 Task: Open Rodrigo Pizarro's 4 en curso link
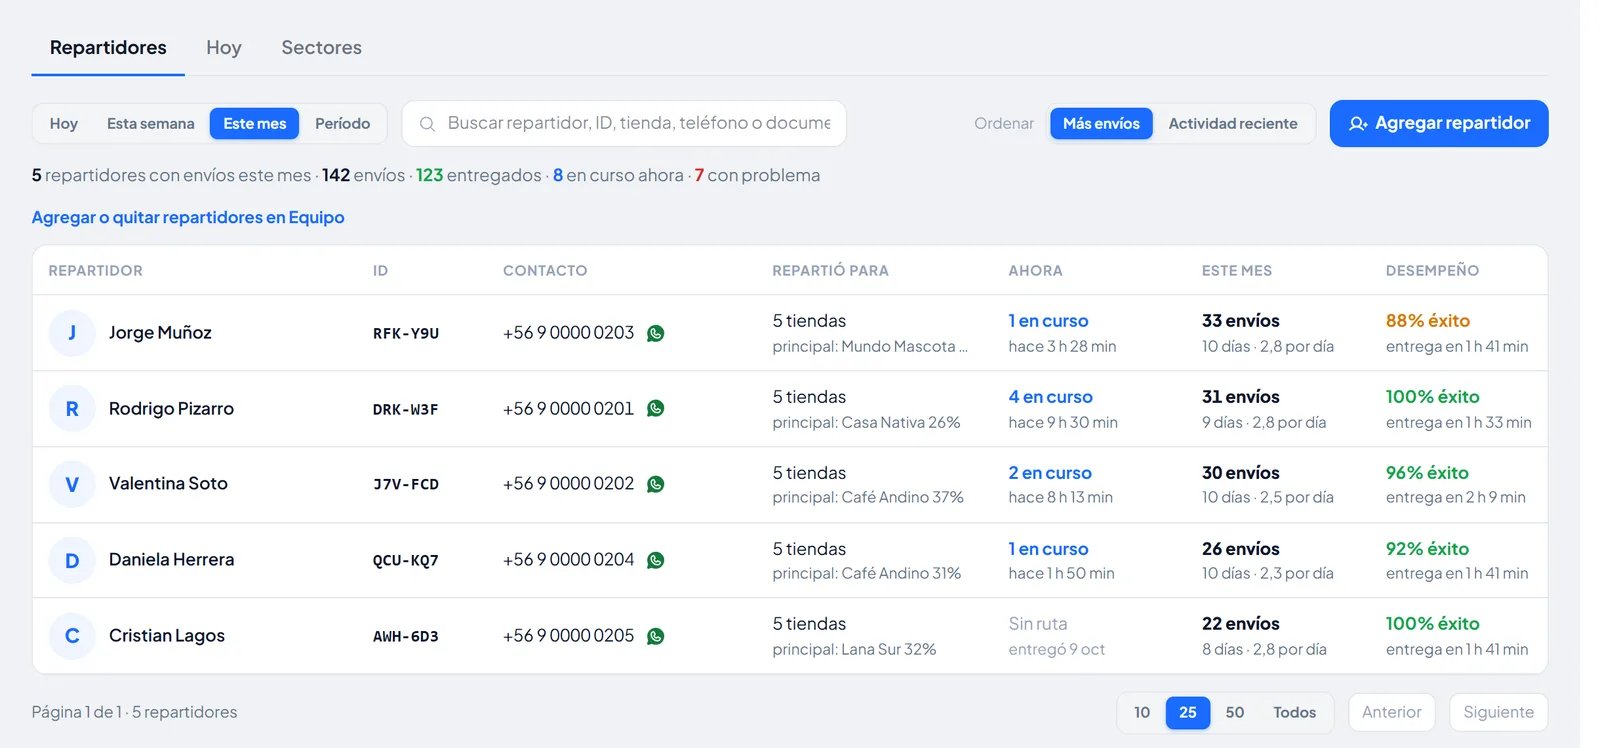click(x=1050, y=397)
